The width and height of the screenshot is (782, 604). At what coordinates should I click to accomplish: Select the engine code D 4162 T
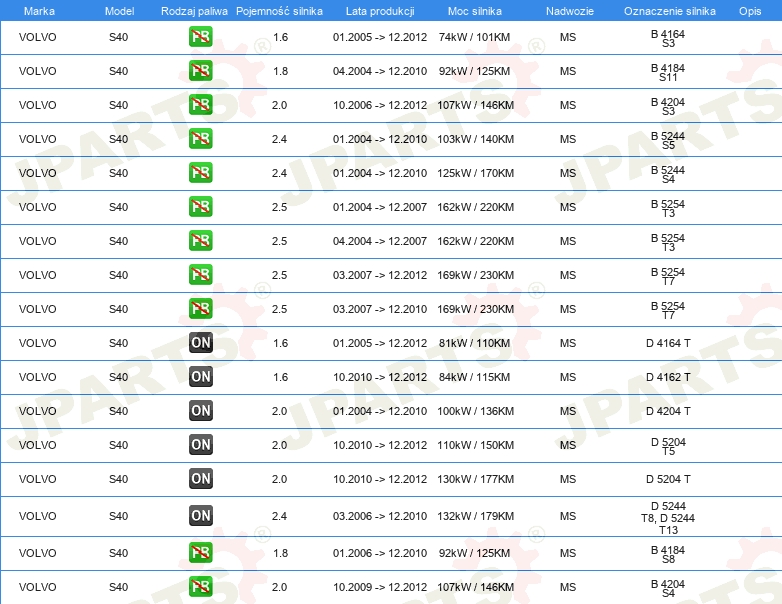(x=668, y=377)
